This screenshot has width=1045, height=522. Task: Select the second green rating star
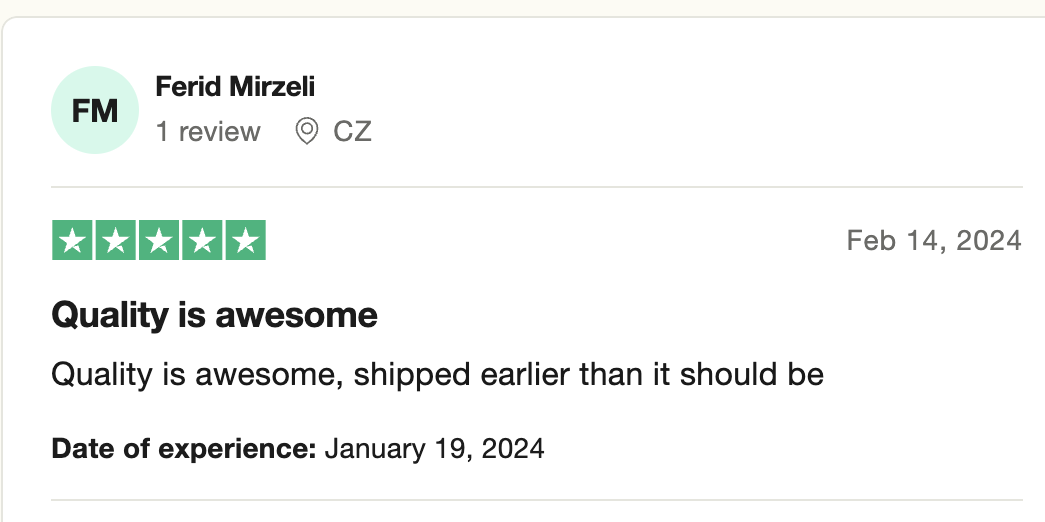coord(115,240)
